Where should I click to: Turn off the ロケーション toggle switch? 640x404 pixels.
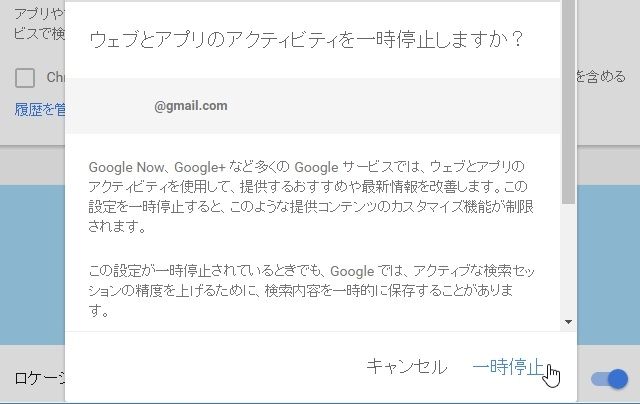click(609, 380)
